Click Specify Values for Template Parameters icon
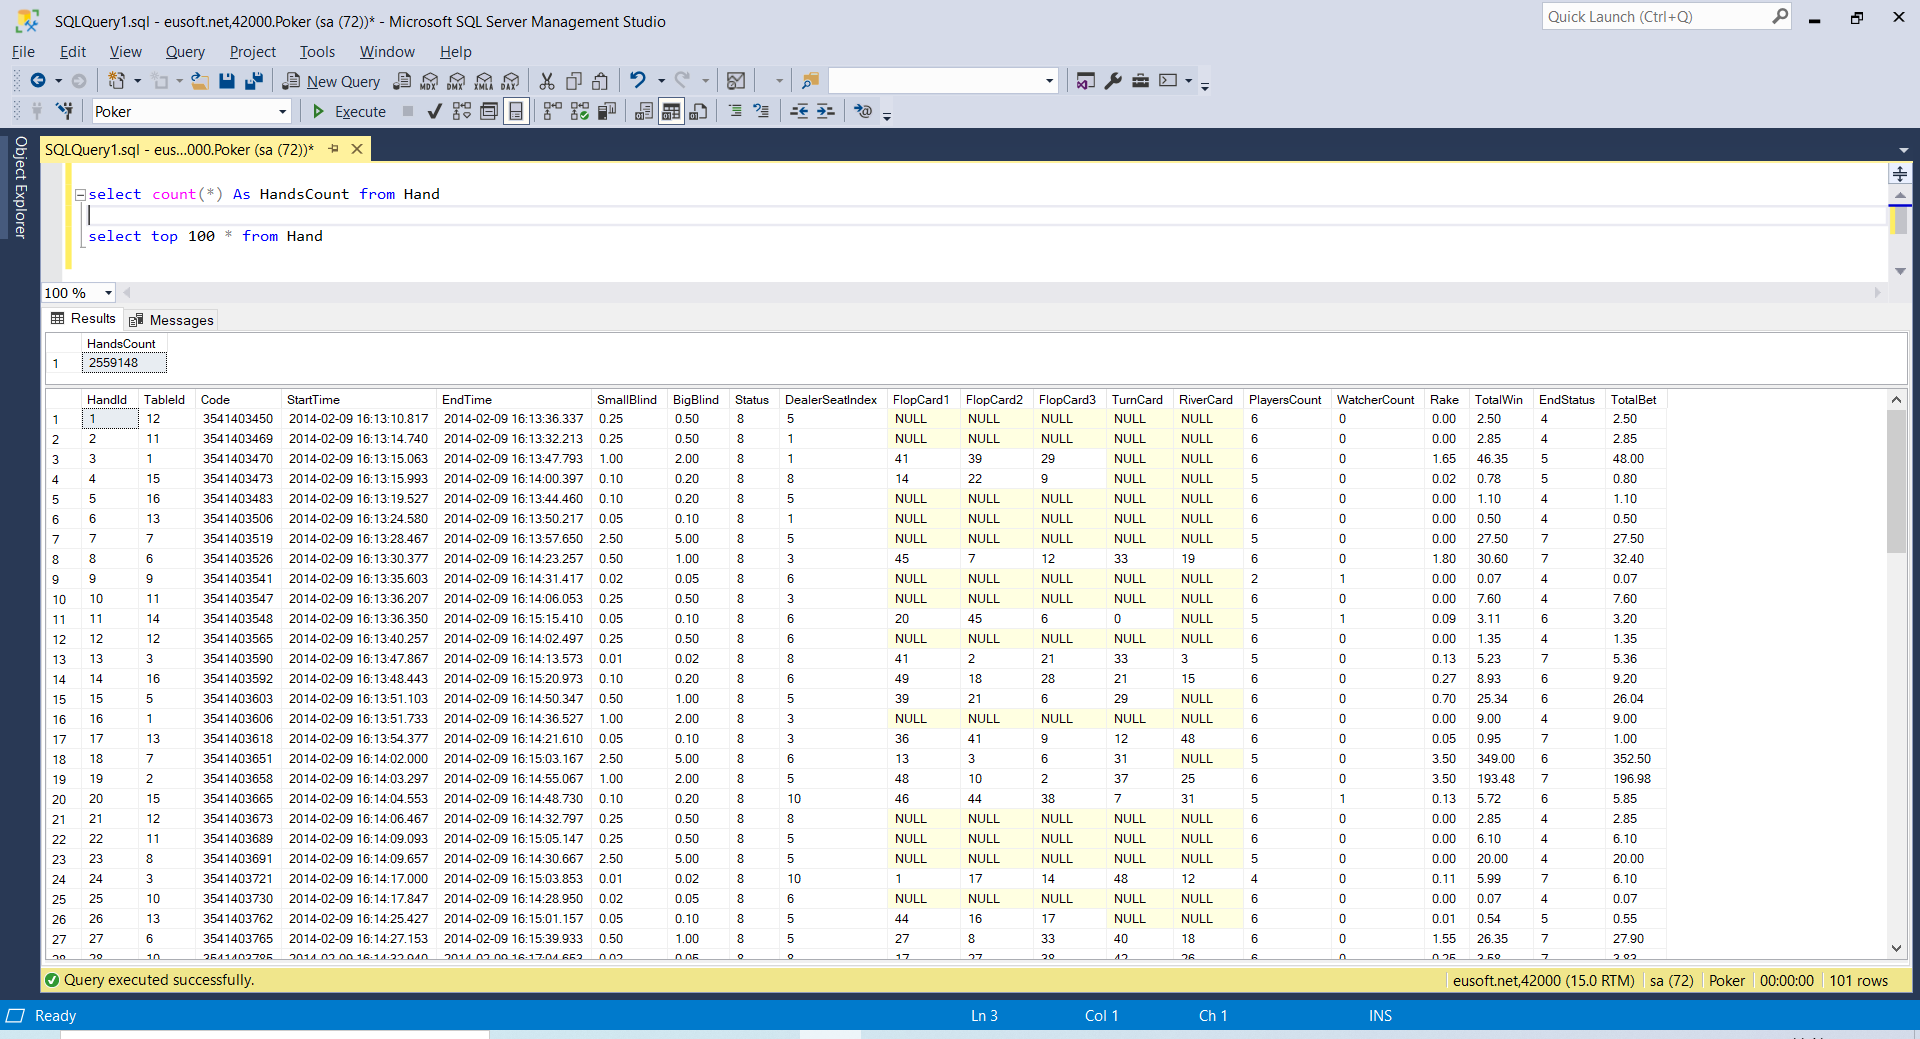 863,111
